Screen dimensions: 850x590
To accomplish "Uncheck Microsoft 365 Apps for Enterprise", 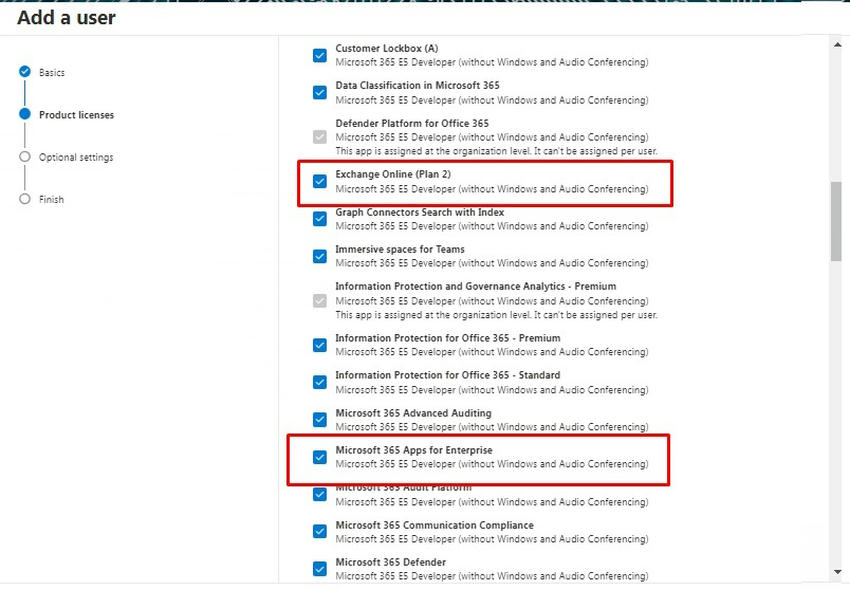I will (x=319, y=457).
